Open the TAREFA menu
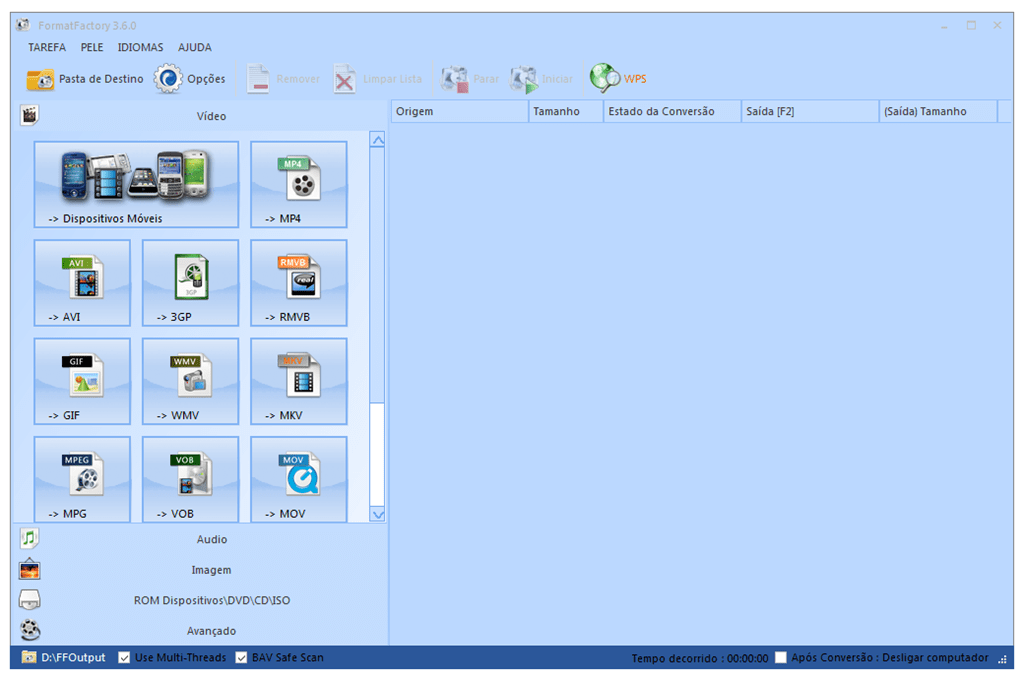Image resolution: width=1024 pixels, height=680 pixels. tap(46, 47)
